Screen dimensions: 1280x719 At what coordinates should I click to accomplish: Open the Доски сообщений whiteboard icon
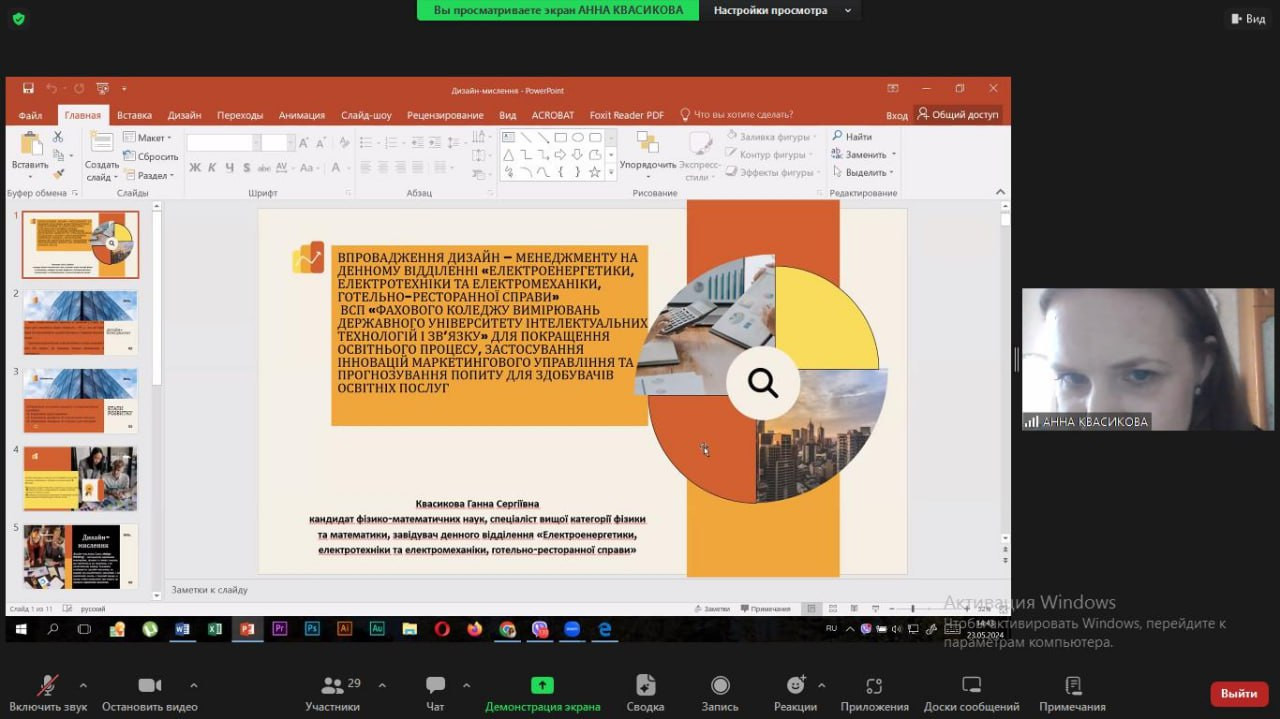click(971, 685)
